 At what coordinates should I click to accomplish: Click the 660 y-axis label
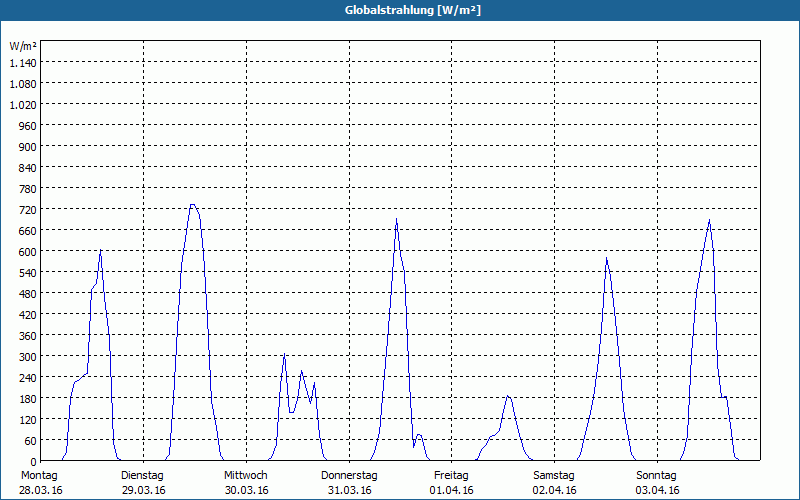(x=29, y=231)
